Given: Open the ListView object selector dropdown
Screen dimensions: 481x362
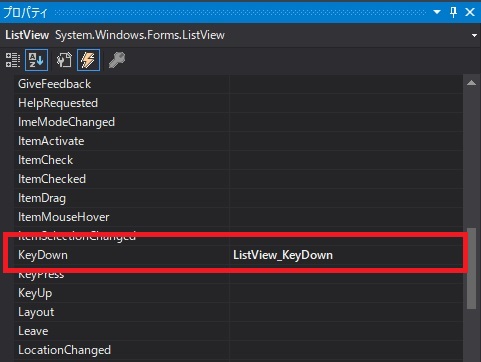Looking at the screenshot, I should 474,35.
